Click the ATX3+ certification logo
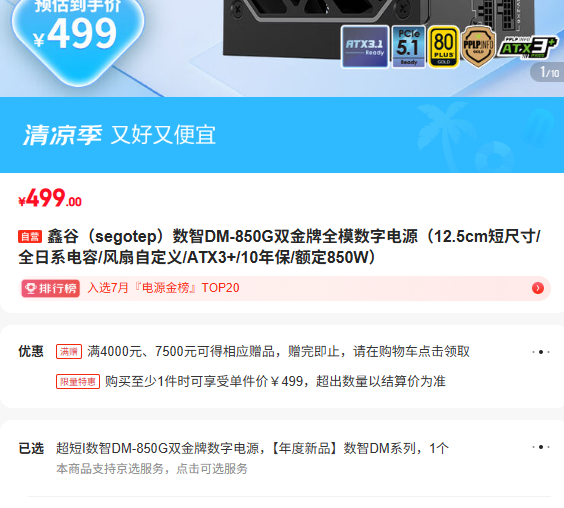The height and width of the screenshot is (508, 564). [527, 47]
